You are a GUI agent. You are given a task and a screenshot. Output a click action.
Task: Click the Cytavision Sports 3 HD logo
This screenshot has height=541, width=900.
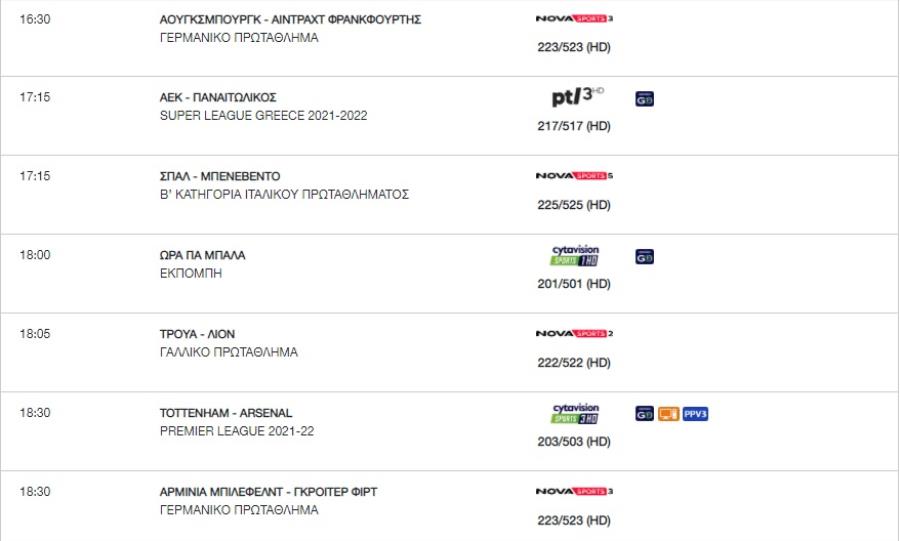[x=575, y=413]
